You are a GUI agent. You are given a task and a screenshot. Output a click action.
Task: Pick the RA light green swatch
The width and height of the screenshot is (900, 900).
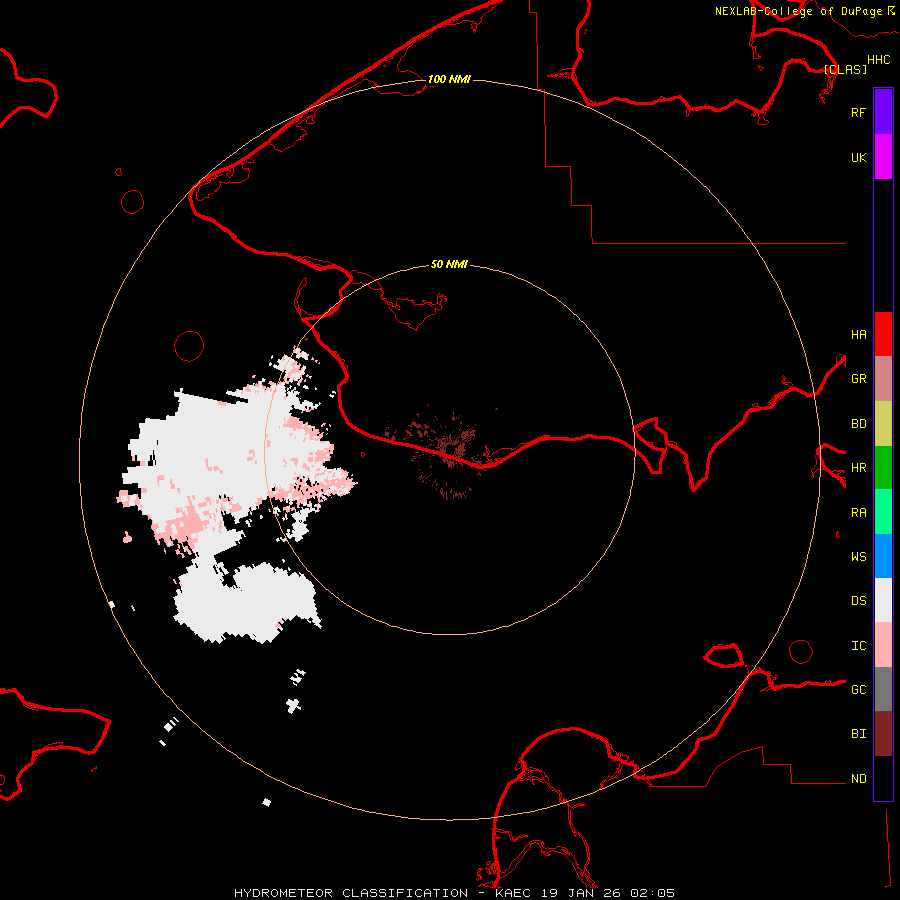tap(883, 511)
